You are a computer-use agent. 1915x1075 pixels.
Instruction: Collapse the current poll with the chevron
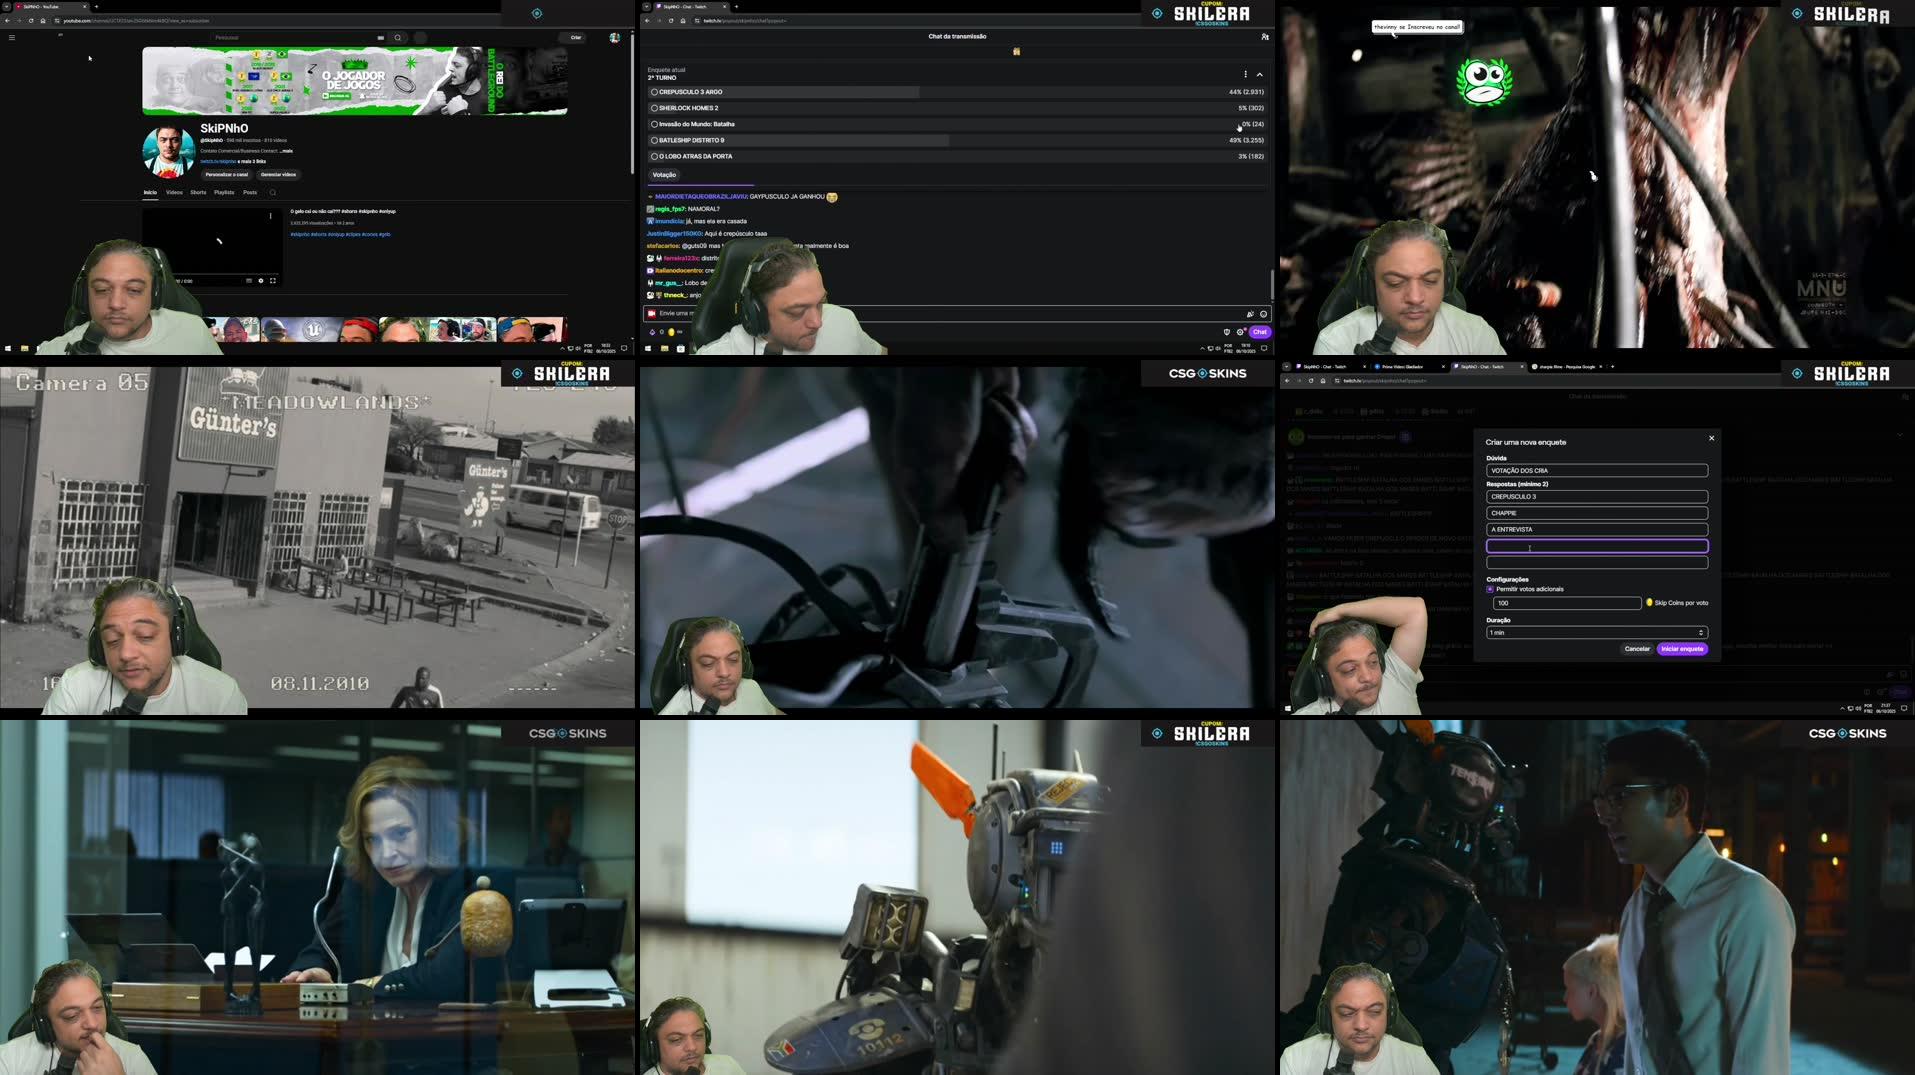1259,74
